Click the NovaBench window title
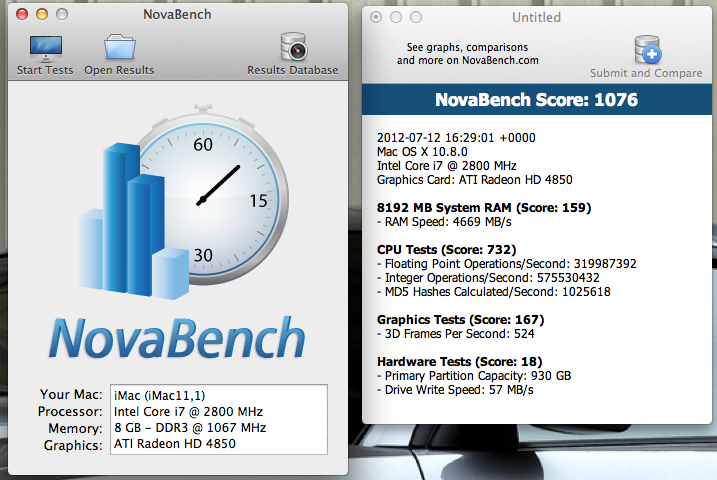Viewport: 717px width, 480px height. [177, 15]
